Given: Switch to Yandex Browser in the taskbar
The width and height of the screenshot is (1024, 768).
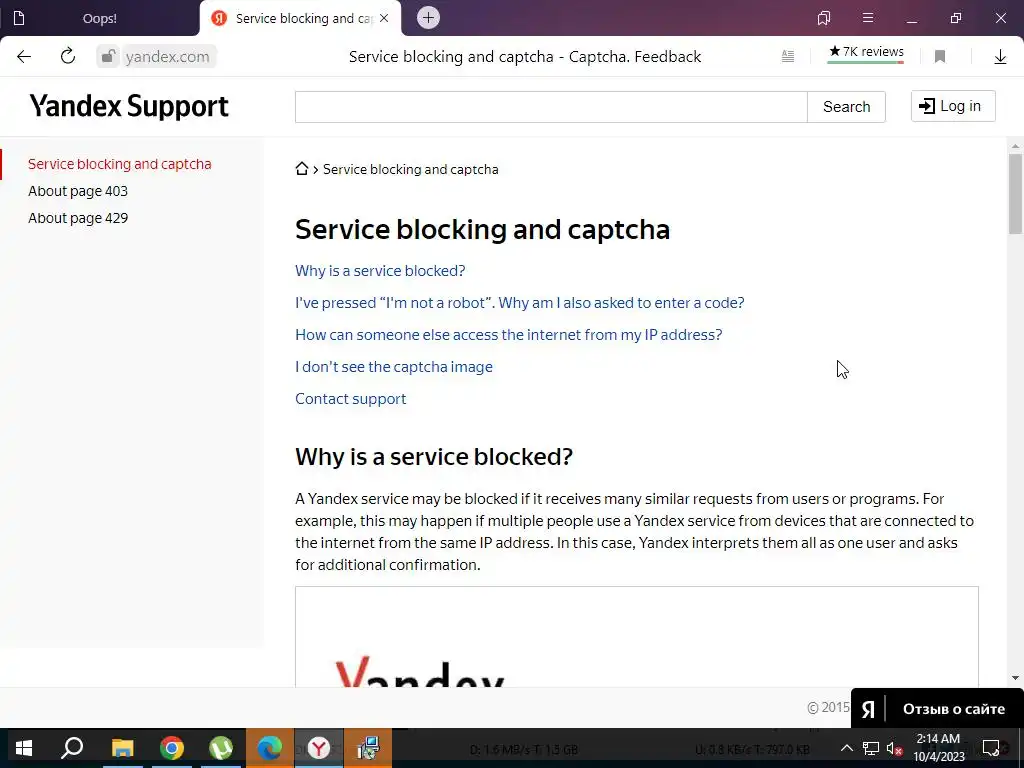Looking at the screenshot, I should point(319,748).
